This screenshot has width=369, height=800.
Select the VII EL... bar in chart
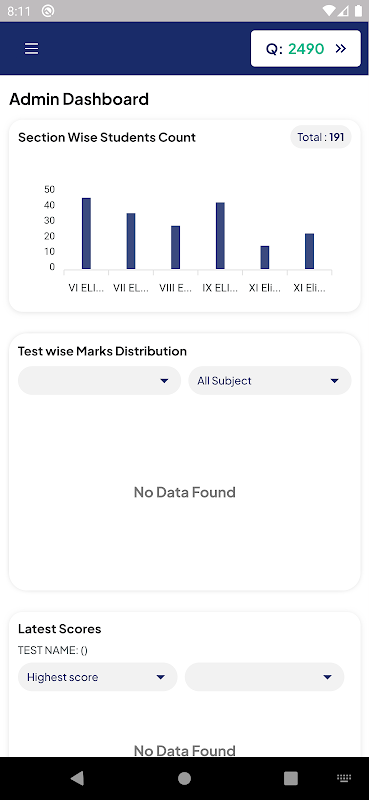pyautogui.click(x=131, y=241)
